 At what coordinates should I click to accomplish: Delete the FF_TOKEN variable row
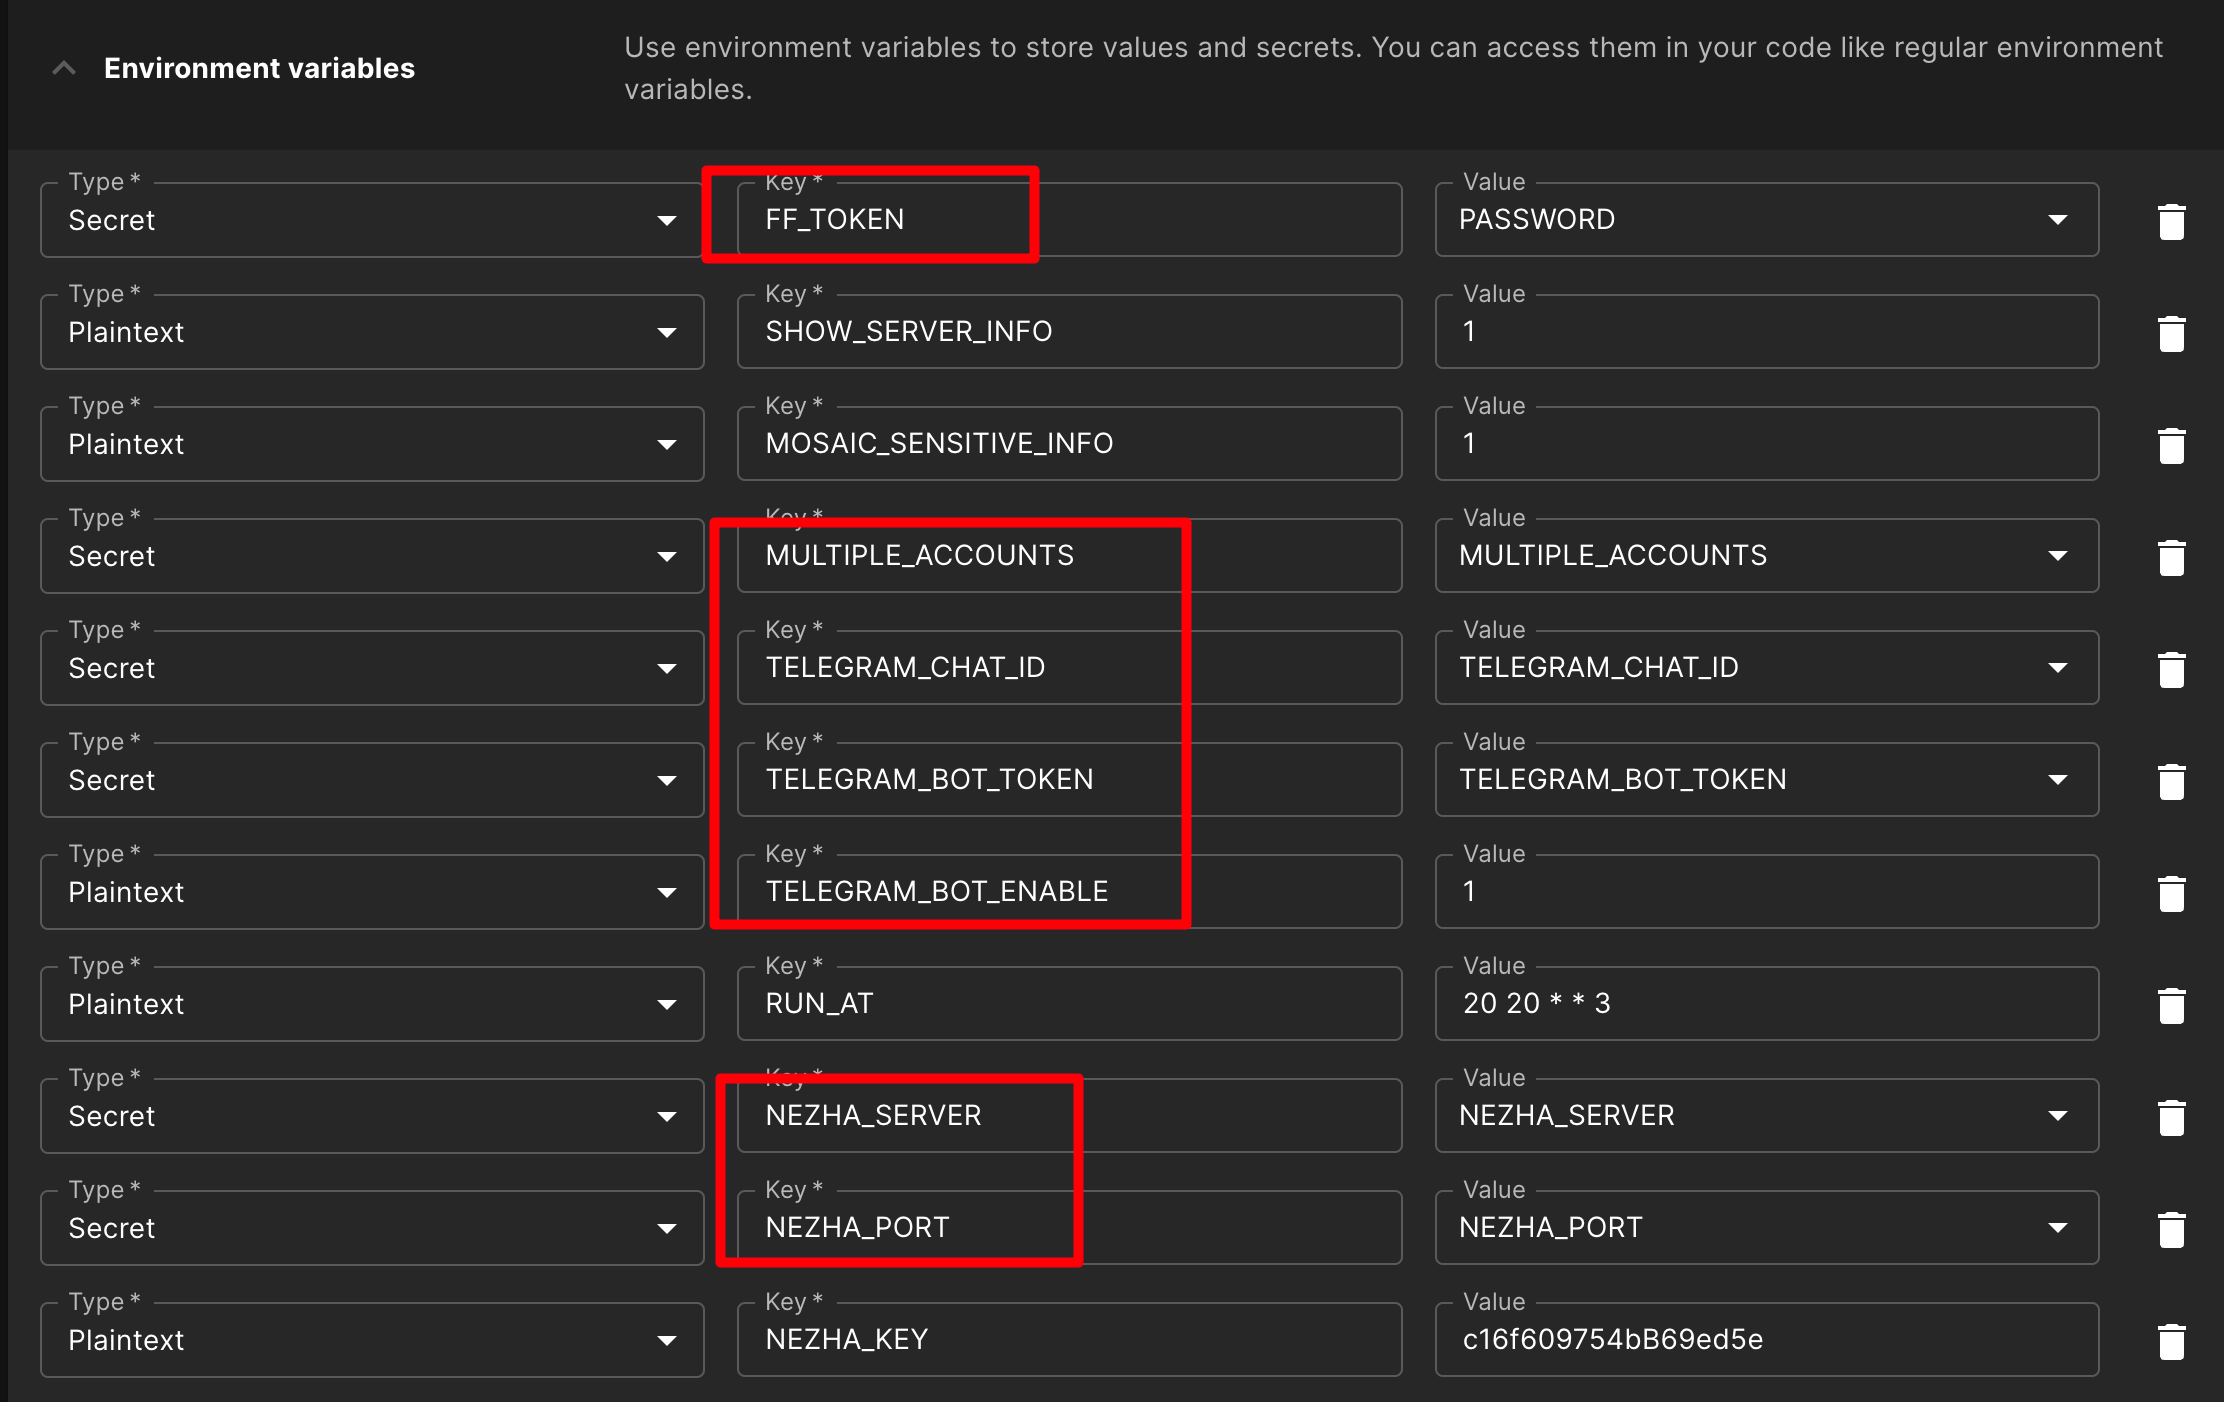click(2171, 221)
